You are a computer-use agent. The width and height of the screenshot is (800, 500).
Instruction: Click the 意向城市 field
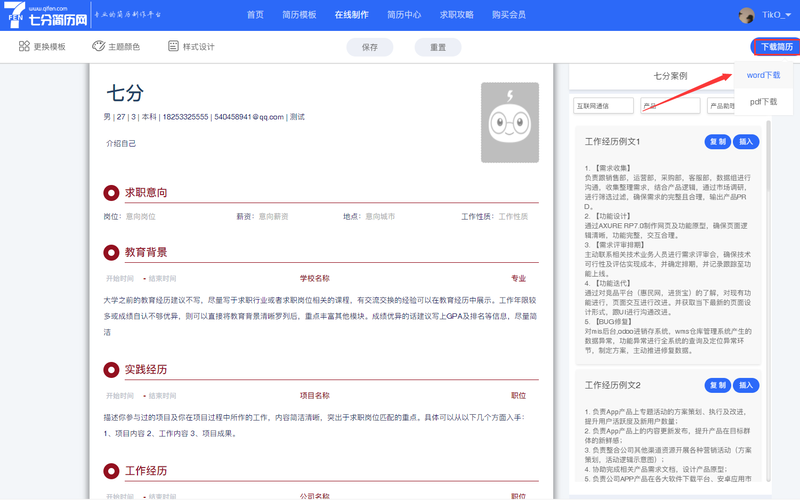[380, 216]
